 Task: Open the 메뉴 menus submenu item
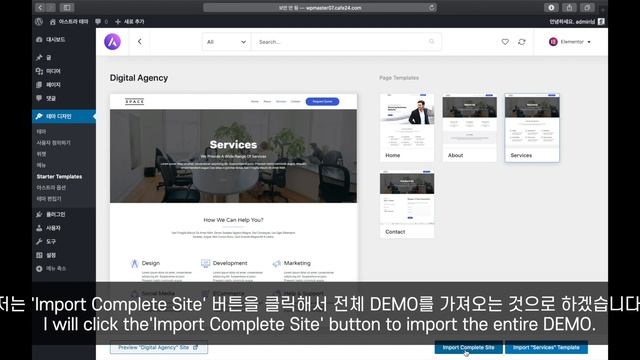(41, 165)
